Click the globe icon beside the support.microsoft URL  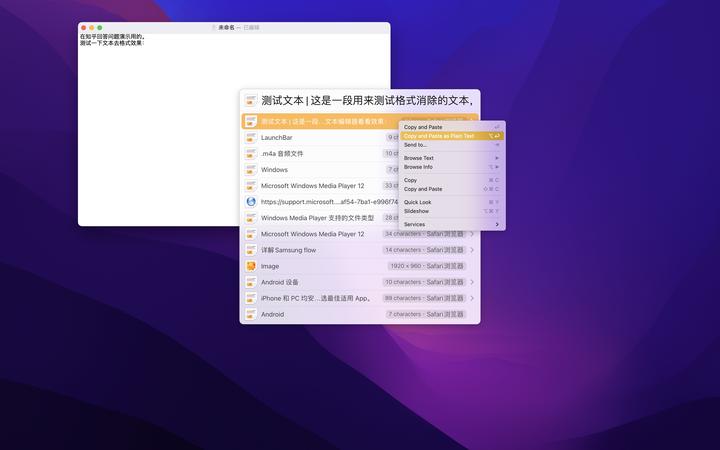[x=251, y=202]
